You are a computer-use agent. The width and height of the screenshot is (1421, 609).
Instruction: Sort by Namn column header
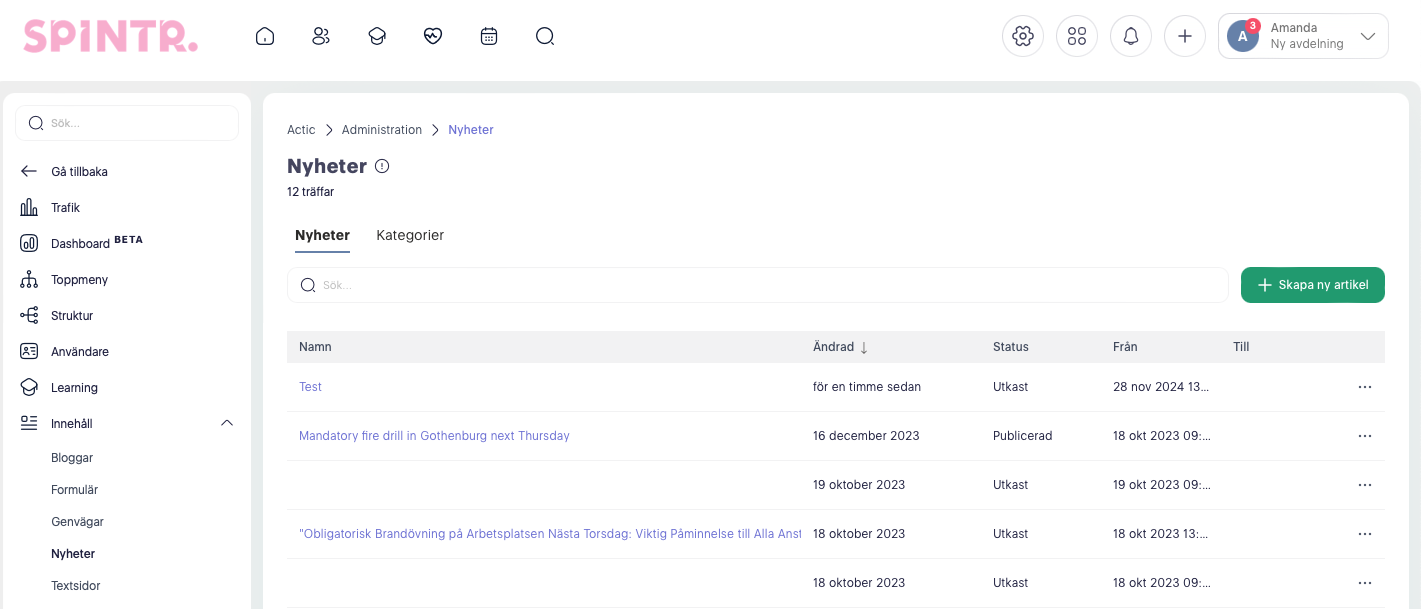tap(315, 347)
